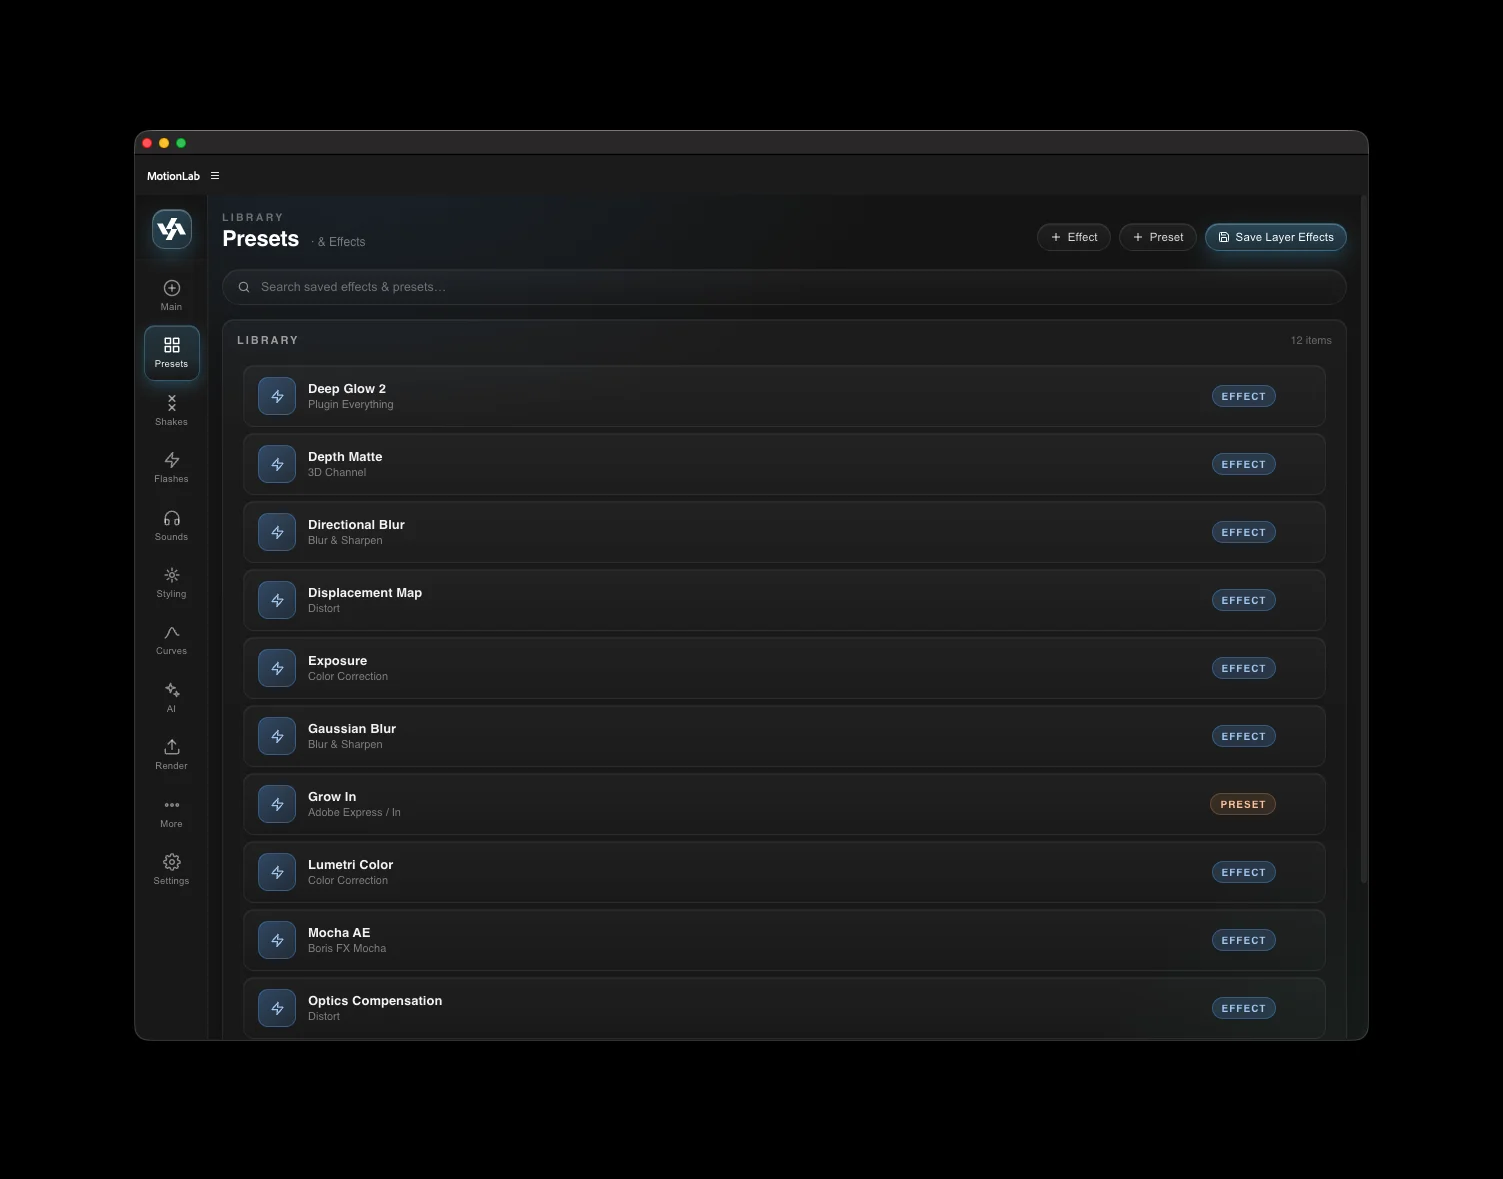Open the More sidebar menu
The width and height of the screenshot is (1503, 1179).
coord(172,812)
